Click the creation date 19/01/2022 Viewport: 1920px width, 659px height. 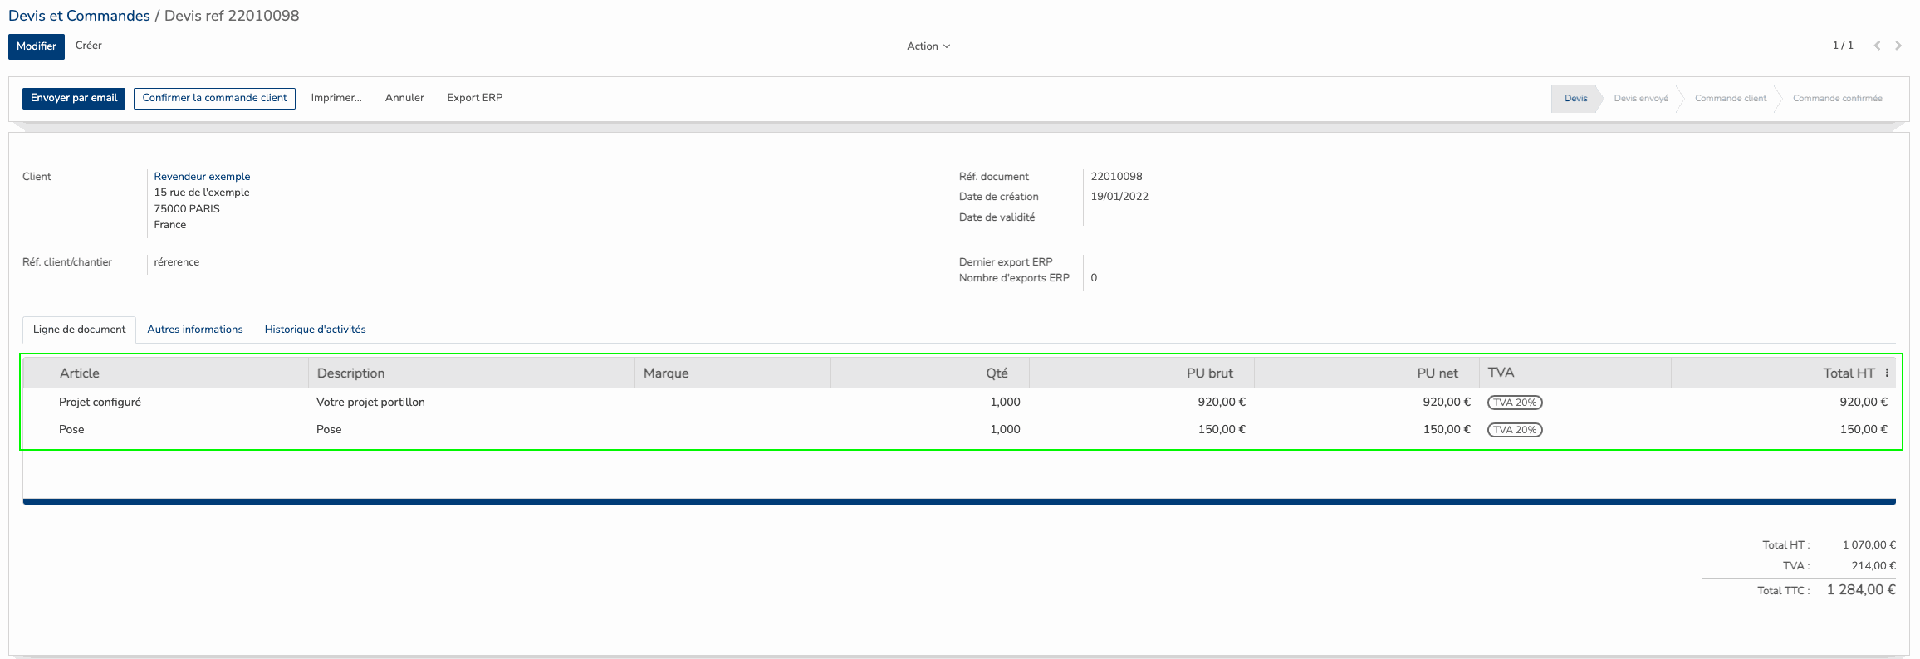pos(1120,197)
